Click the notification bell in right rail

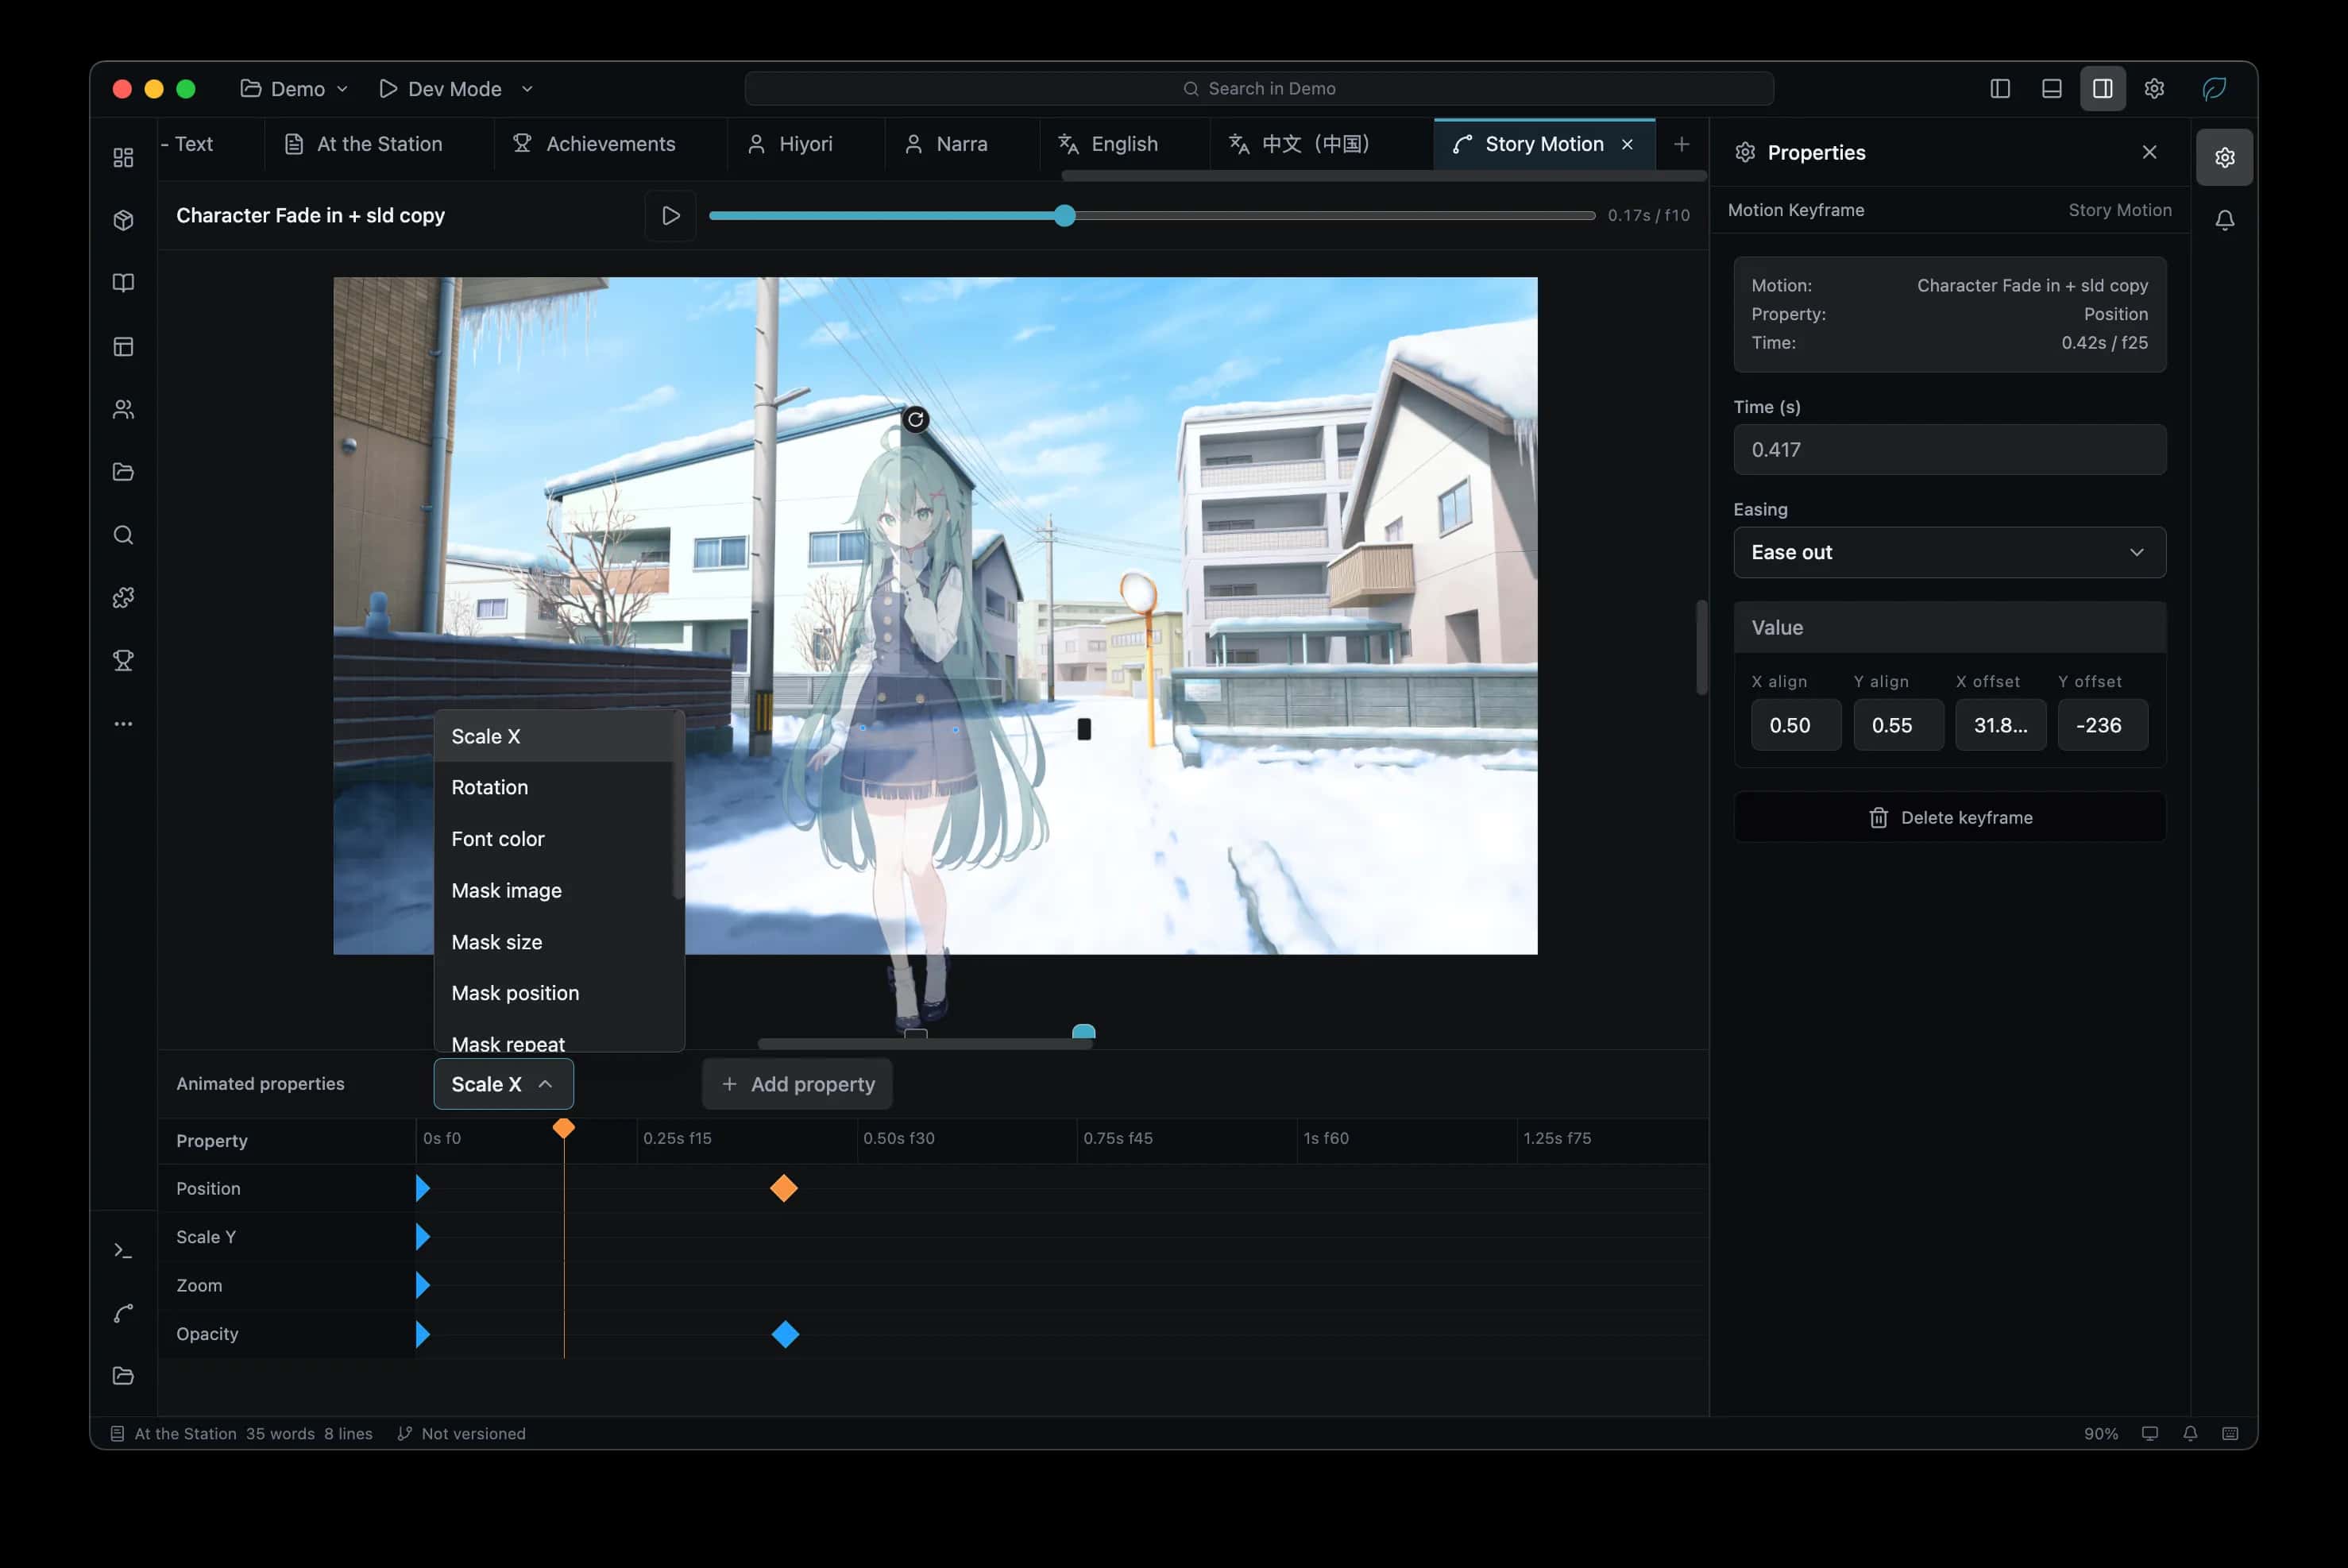tap(2224, 220)
